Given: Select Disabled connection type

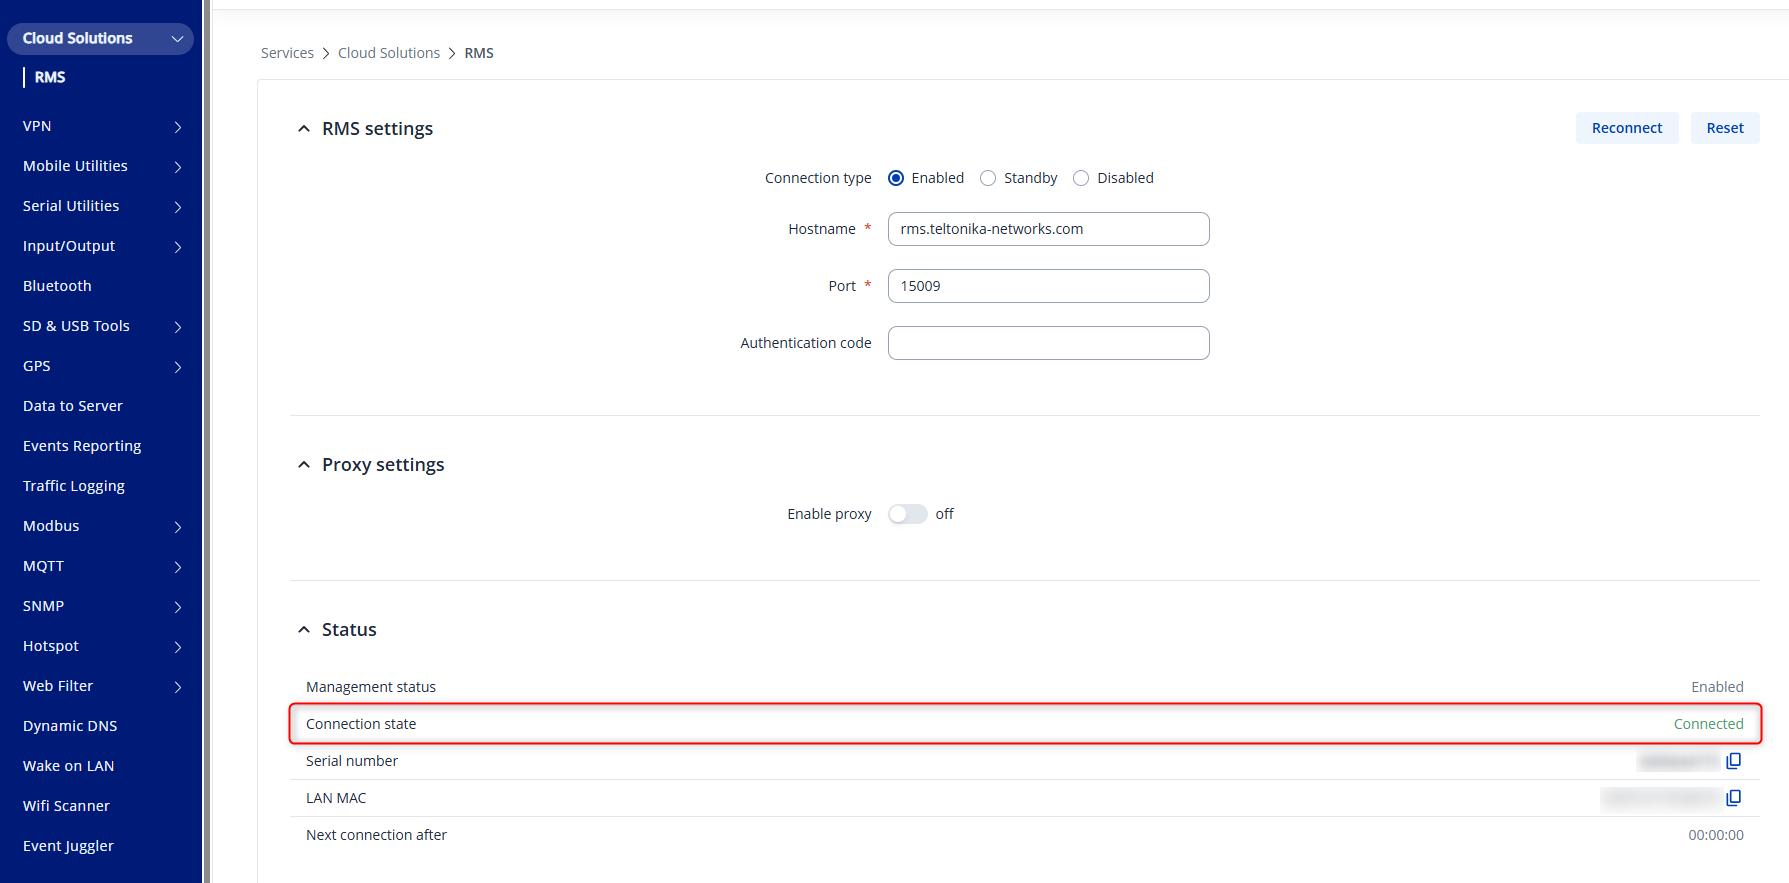Looking at the screenshot, I should 1081,178.
